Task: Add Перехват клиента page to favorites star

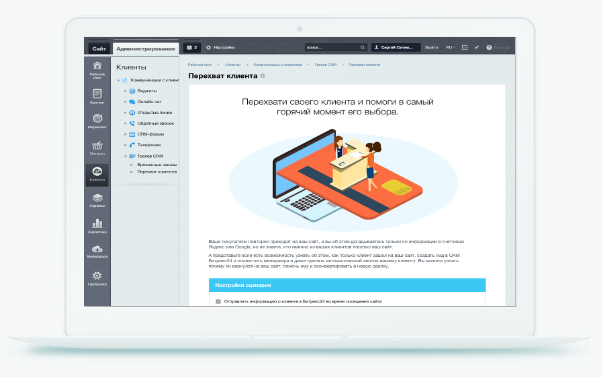Action: pyautogui.click(x=263, y=75)
